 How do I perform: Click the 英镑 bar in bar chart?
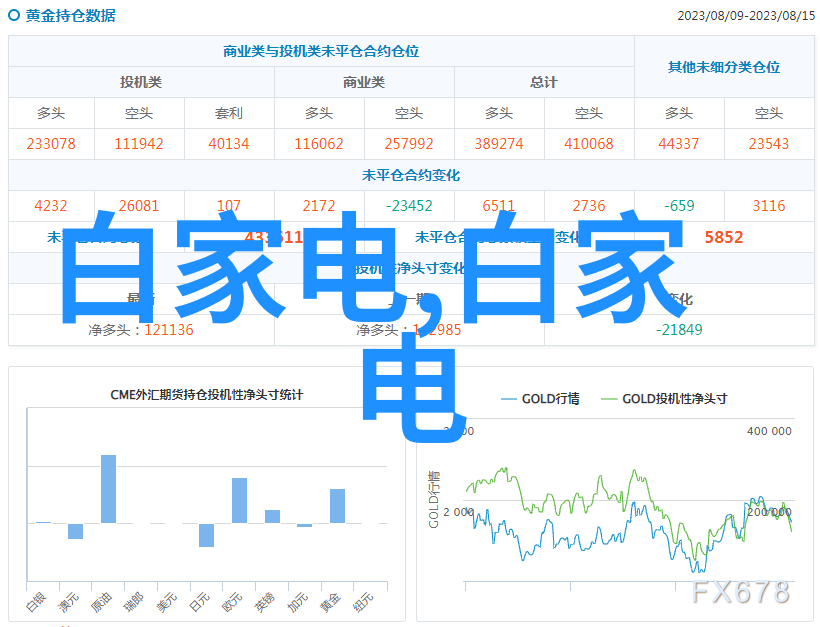pyautogui.click(x=272, y=516)
